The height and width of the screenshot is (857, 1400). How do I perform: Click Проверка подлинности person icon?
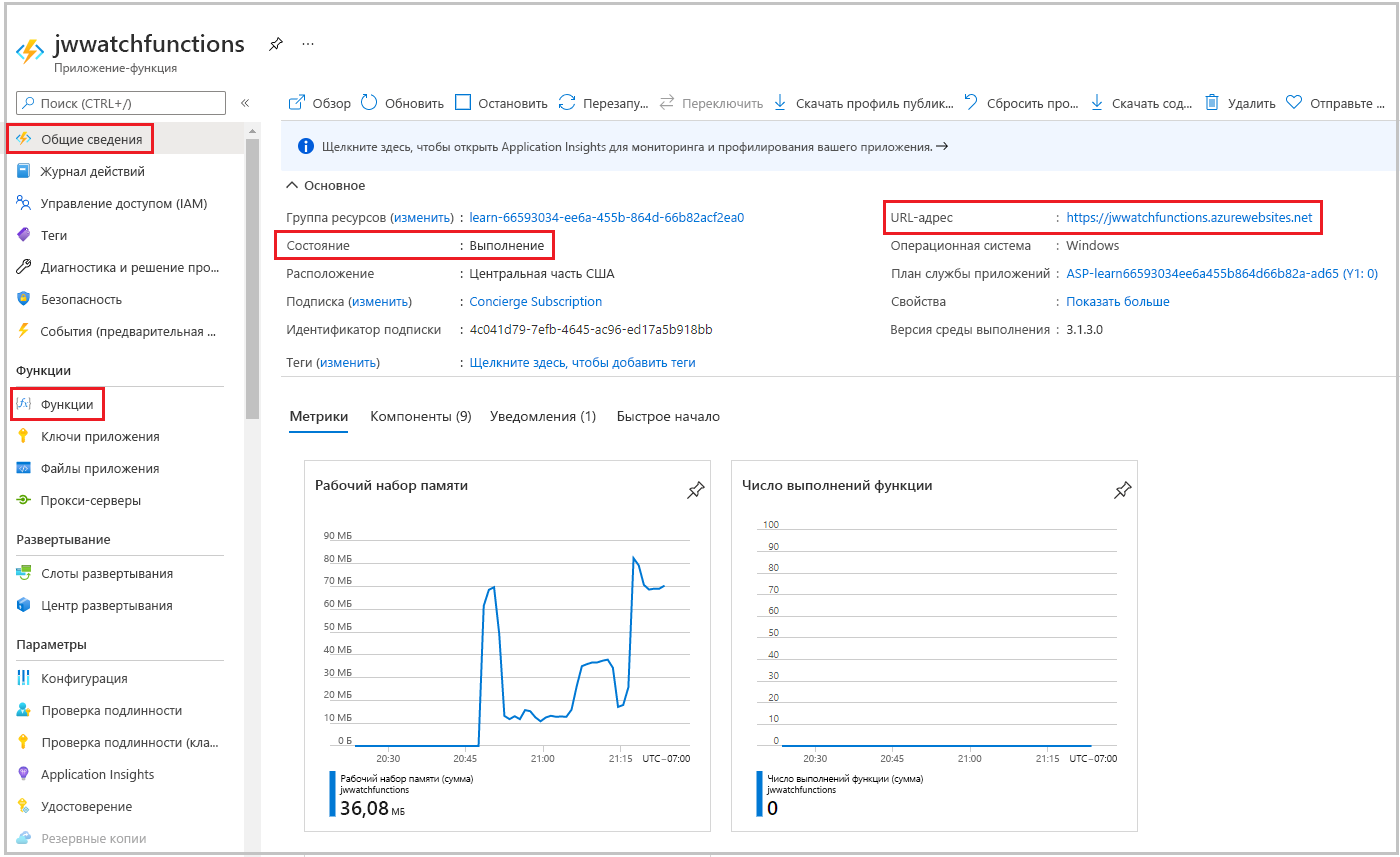(24, 710)
